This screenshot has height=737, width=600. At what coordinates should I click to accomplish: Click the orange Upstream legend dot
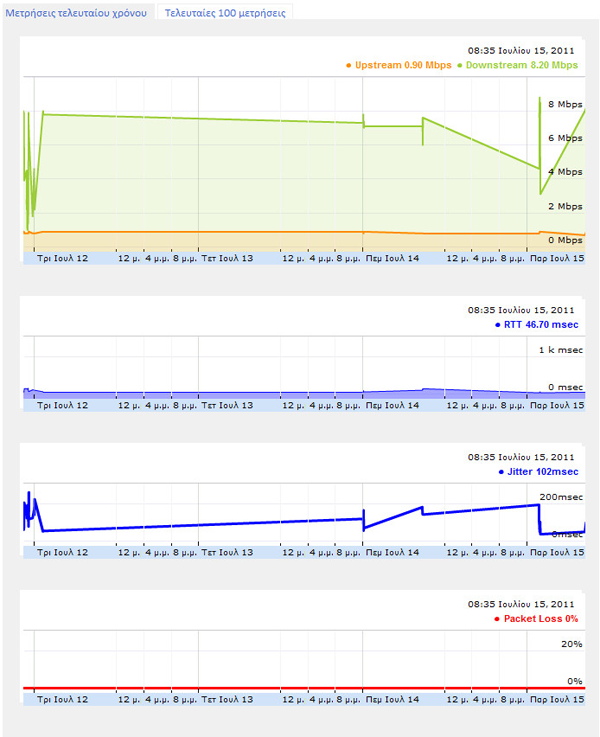point(348,65)
